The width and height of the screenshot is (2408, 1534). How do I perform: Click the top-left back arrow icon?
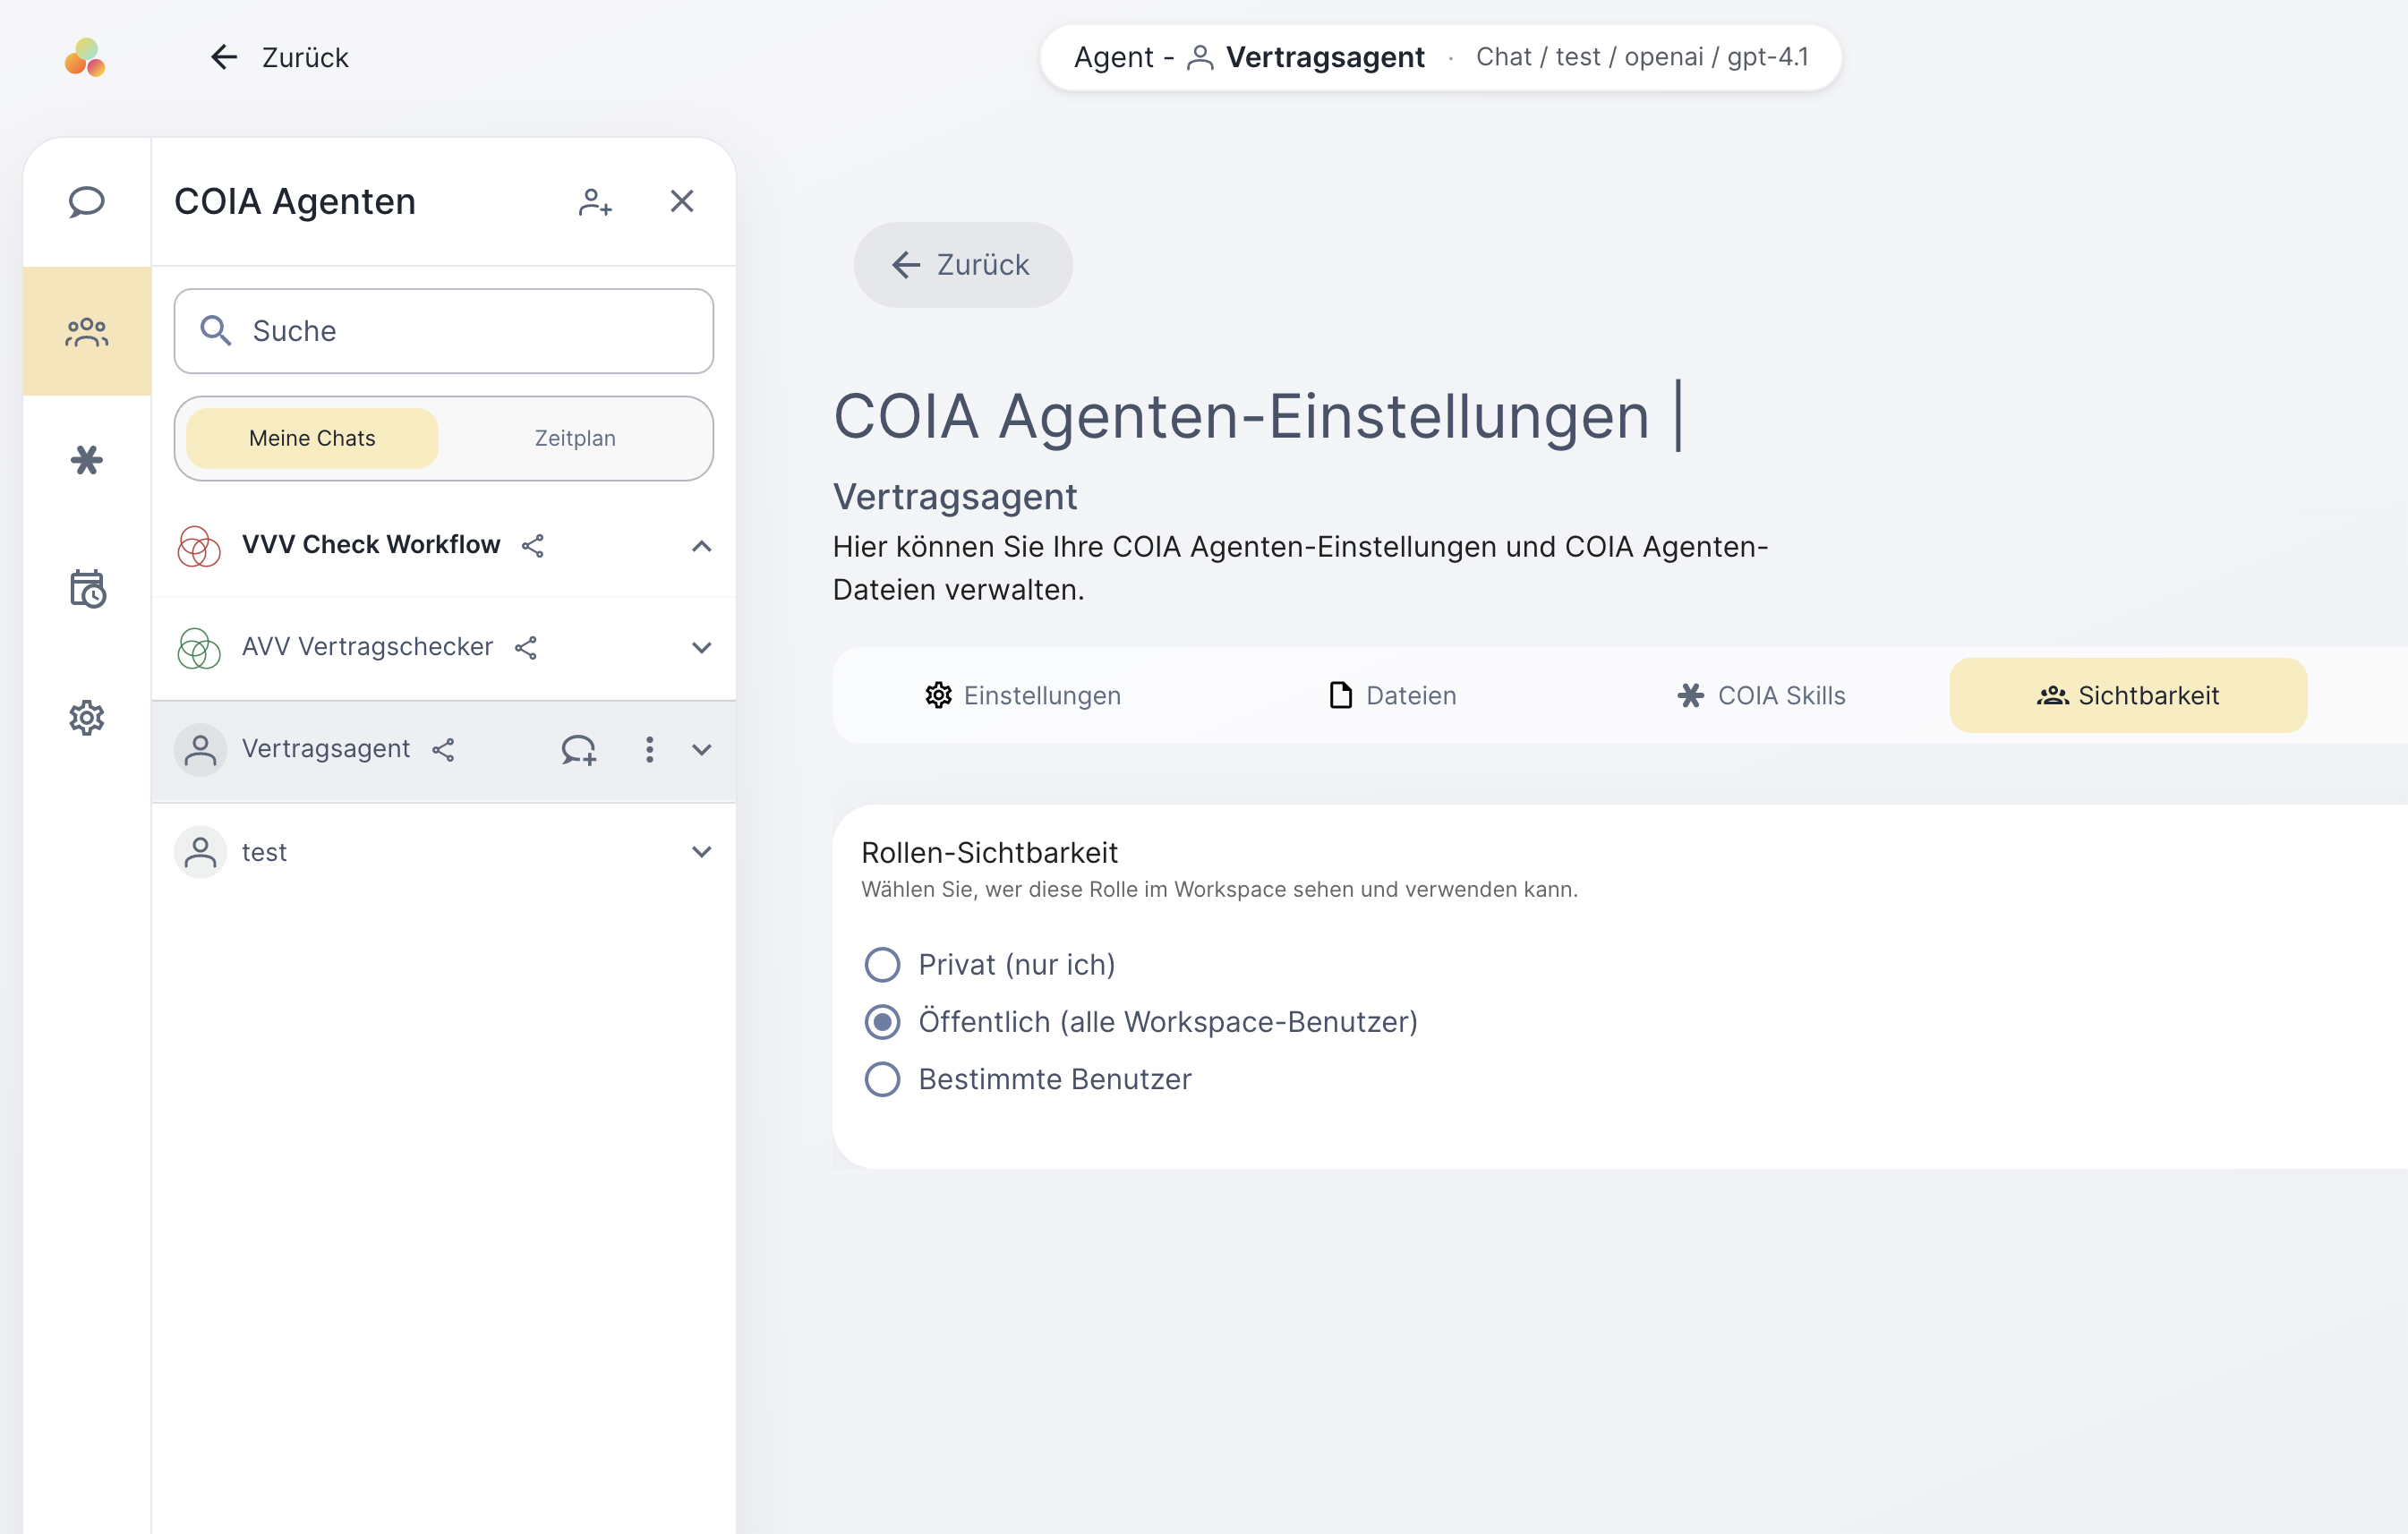(224, 57)
